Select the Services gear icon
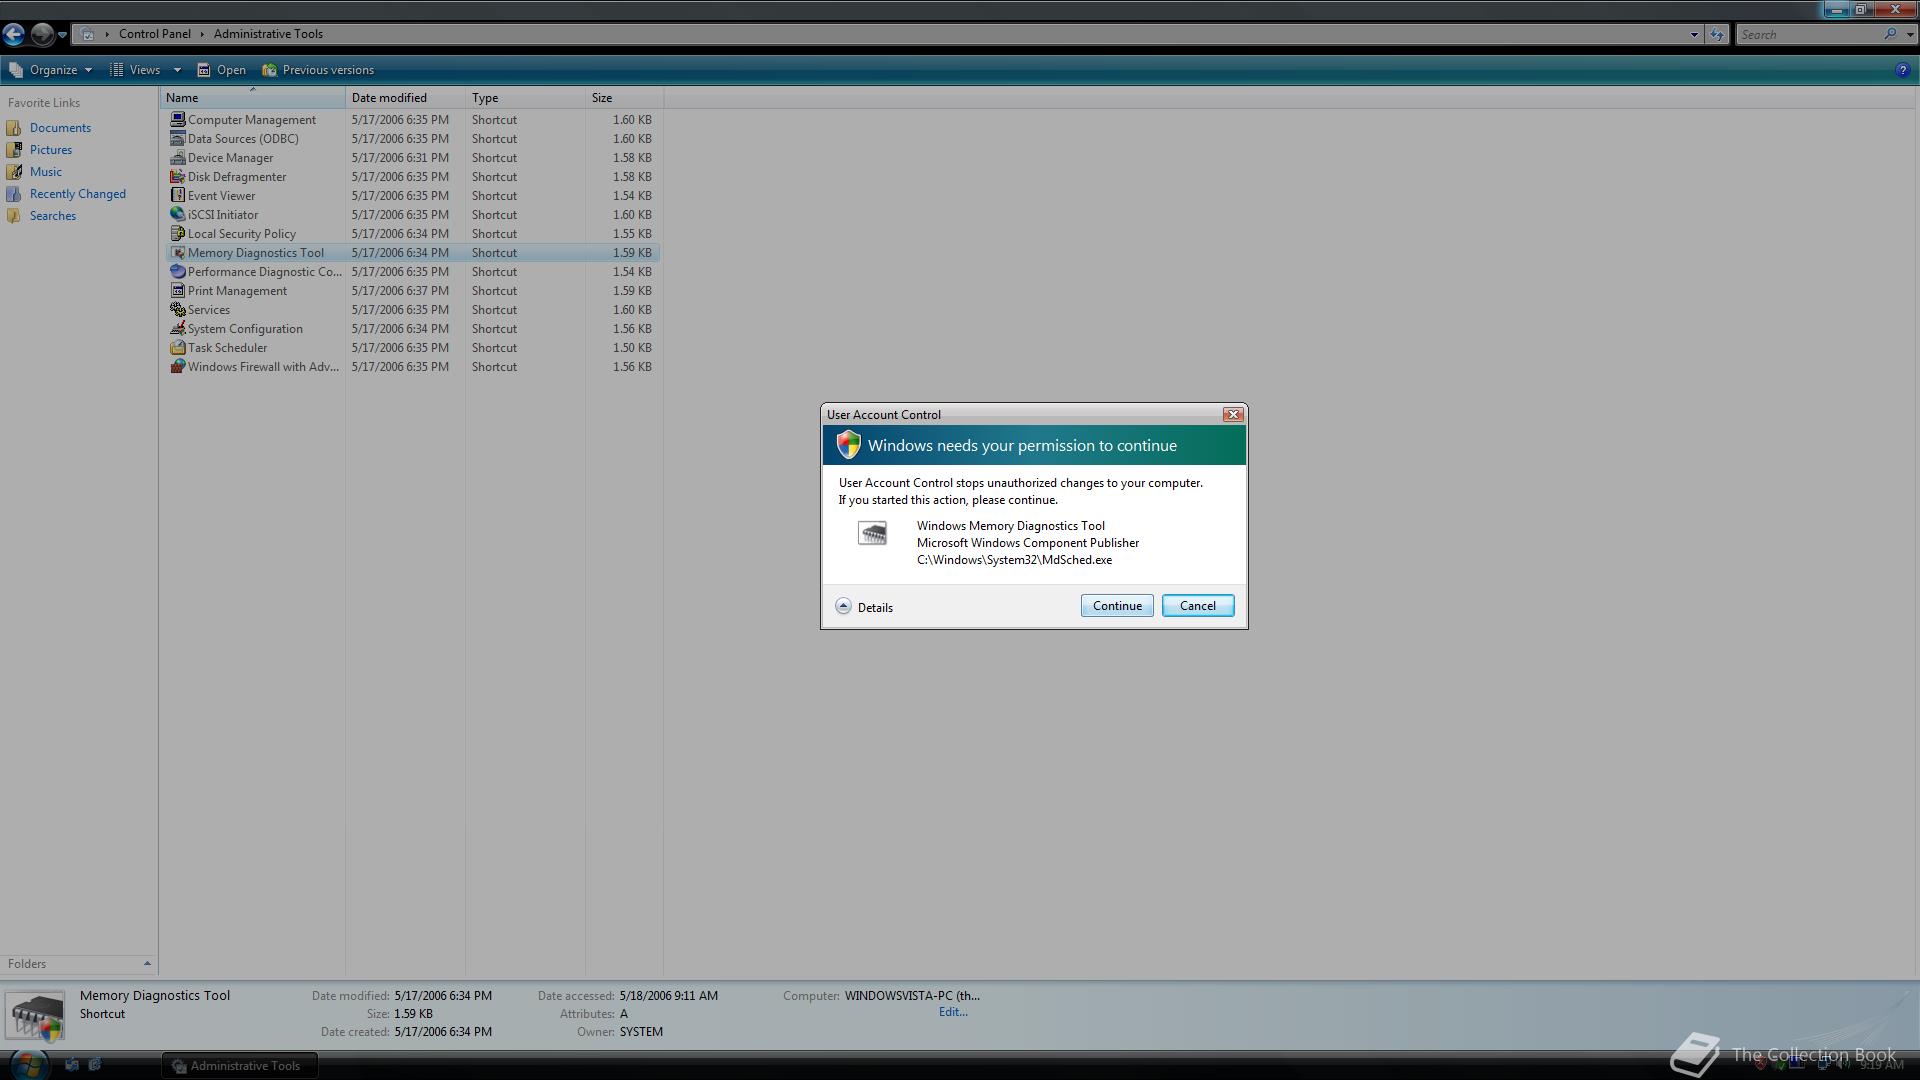 (x=178, y=310)
